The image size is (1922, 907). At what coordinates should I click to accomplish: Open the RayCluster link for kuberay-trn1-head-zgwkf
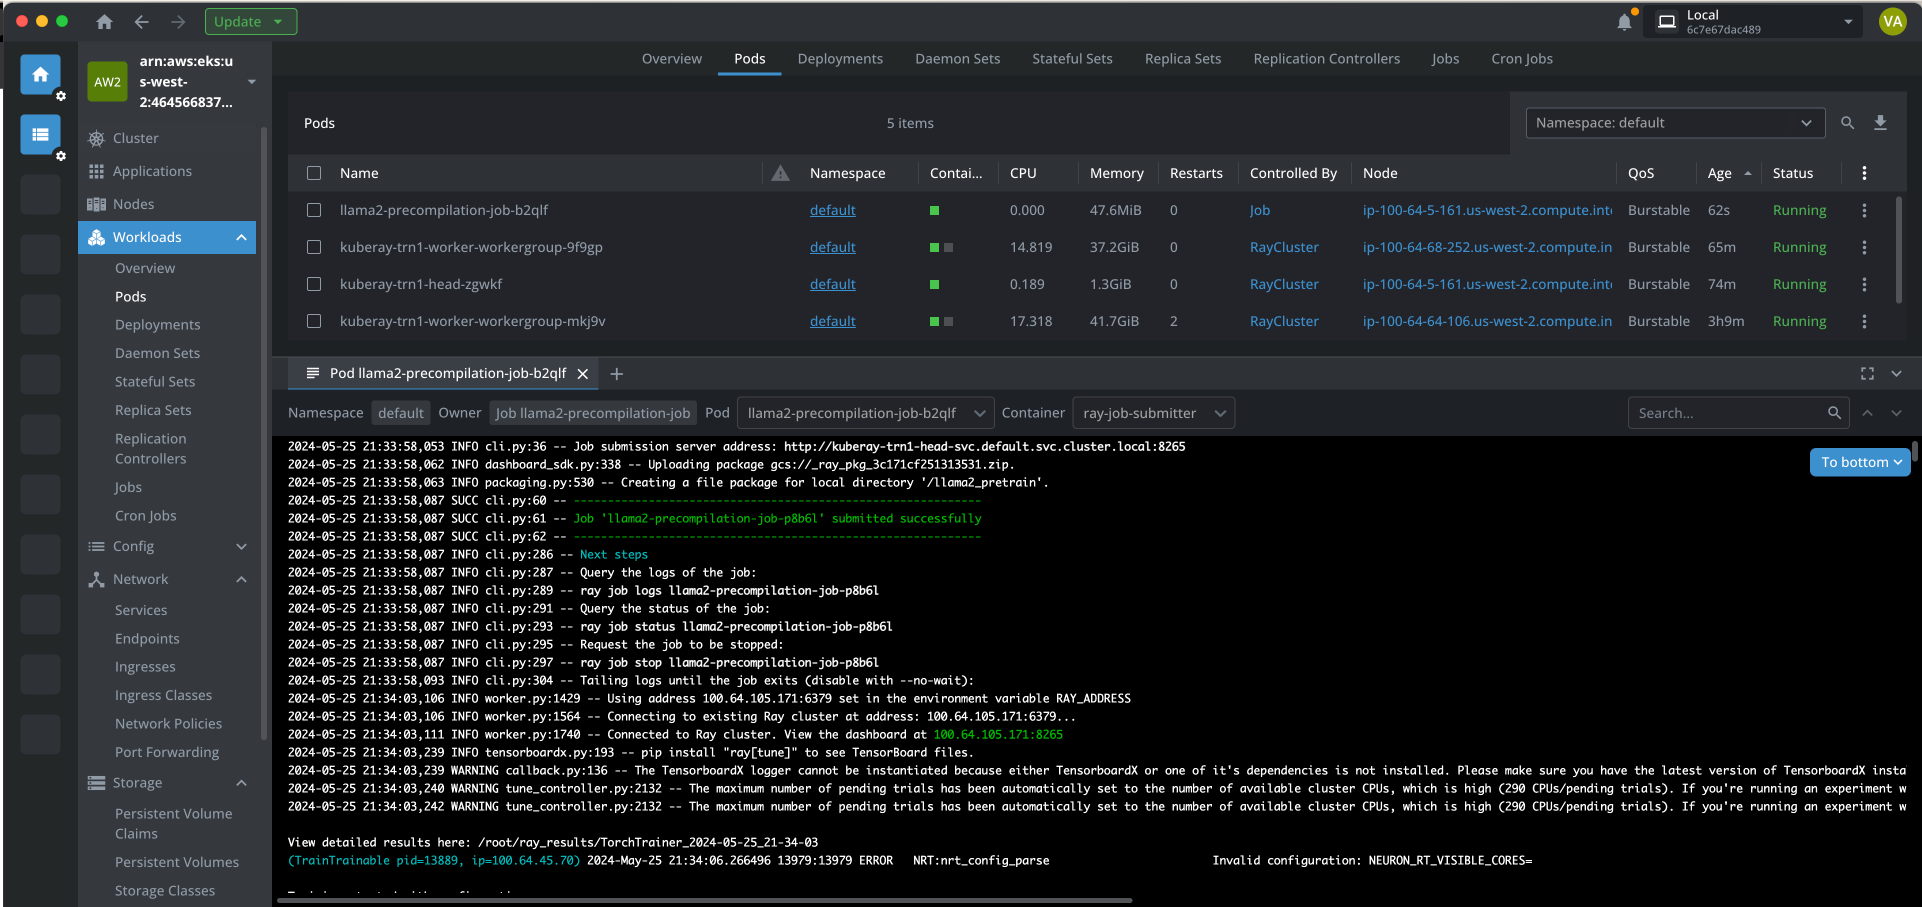1284,284
